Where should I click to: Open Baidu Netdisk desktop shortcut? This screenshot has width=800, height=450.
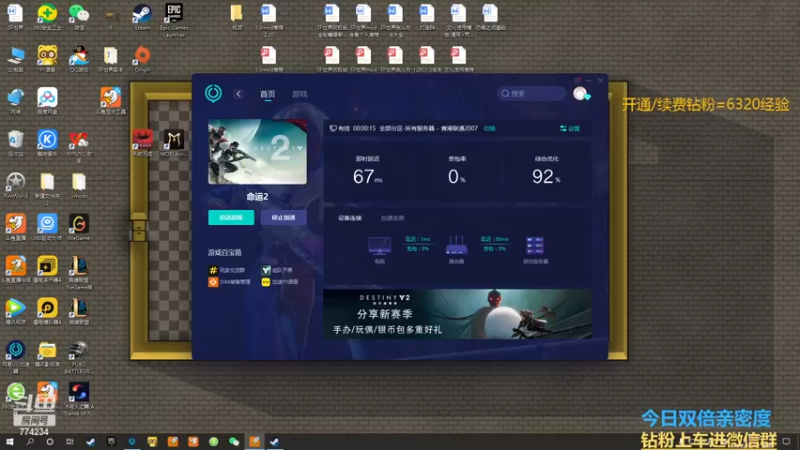[x=47, y=101]
